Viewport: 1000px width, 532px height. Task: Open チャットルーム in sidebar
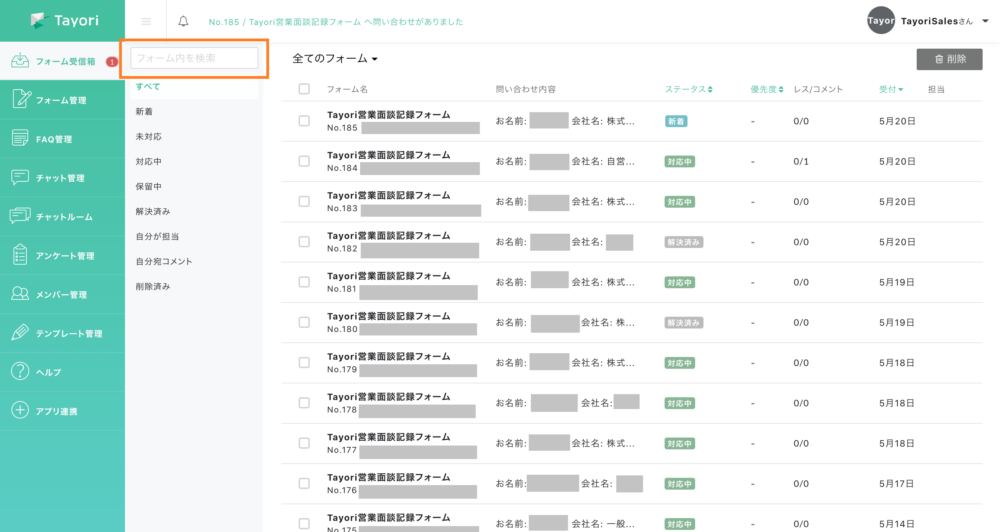pos(62,216)
